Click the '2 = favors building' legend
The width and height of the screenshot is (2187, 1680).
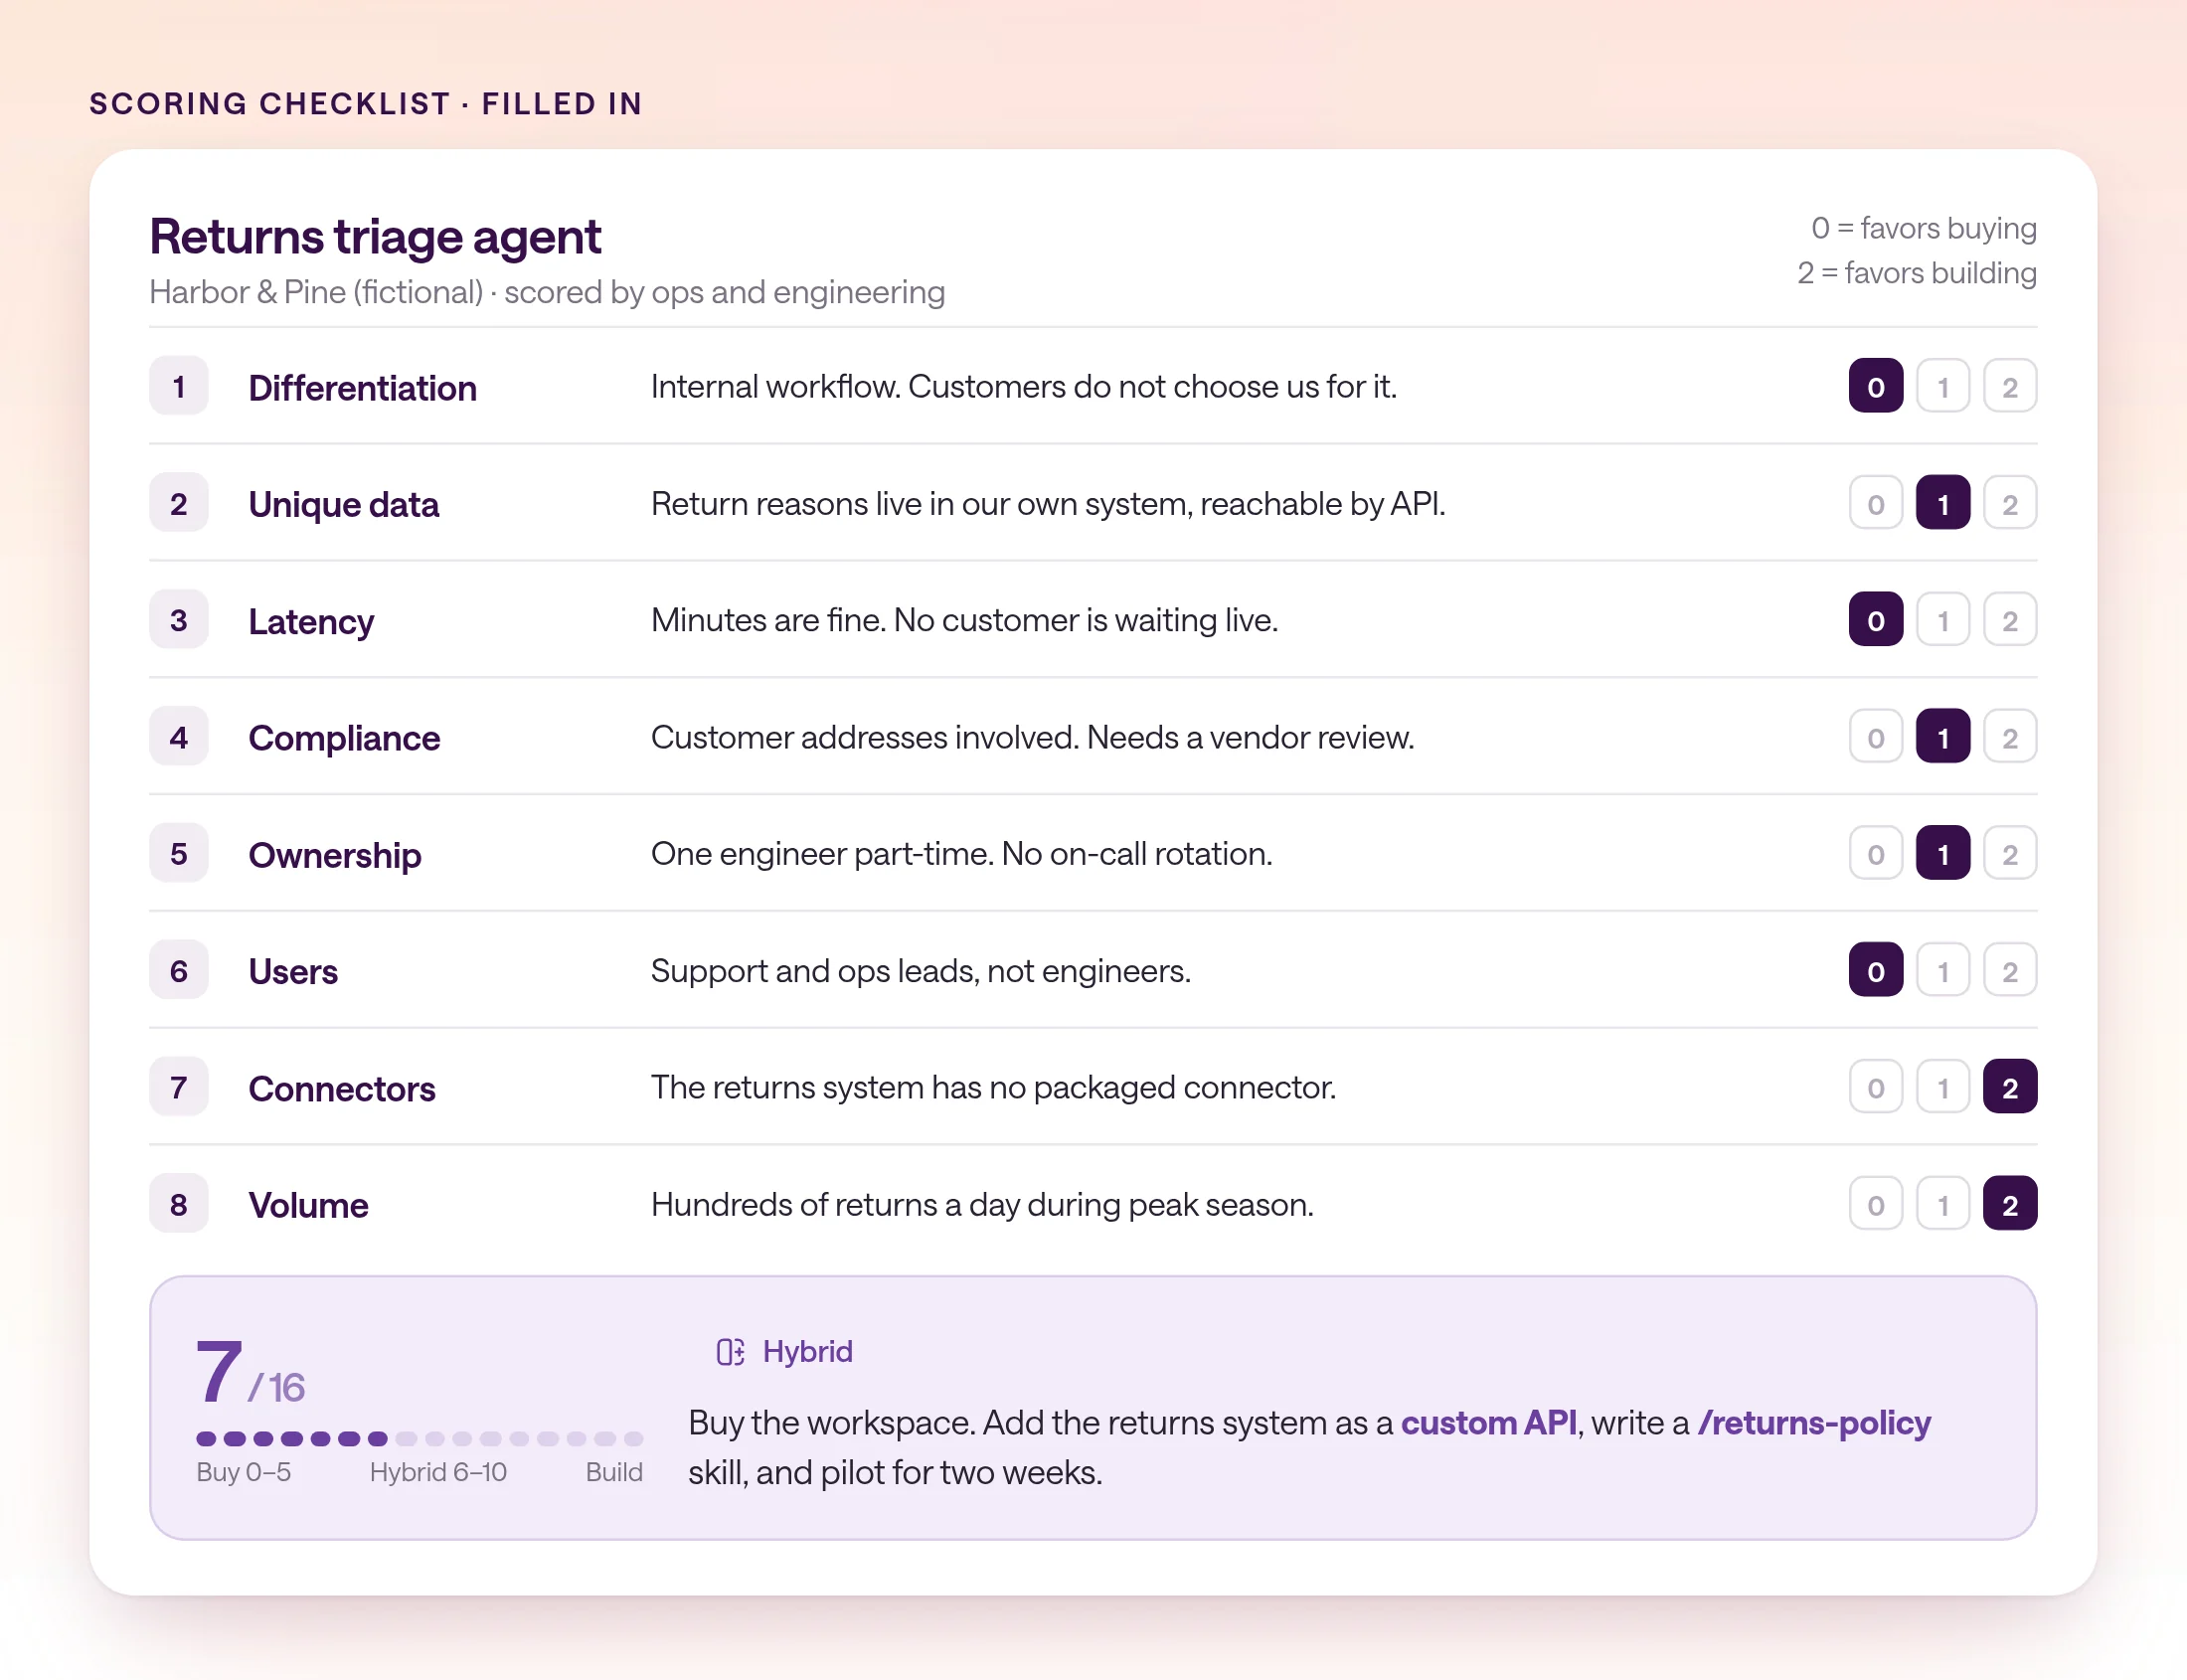point(1916,273)
